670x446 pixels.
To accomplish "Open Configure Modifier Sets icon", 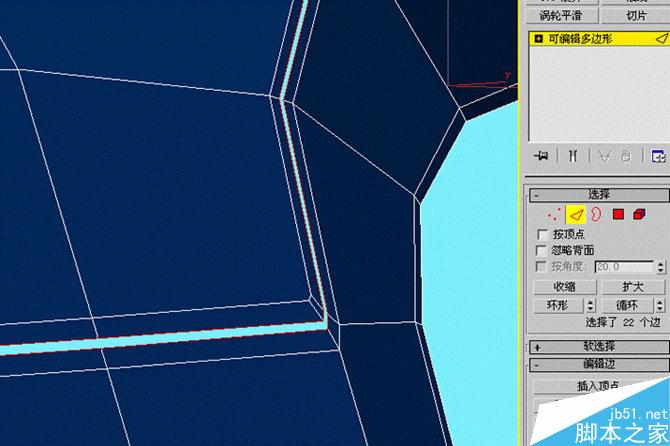I will click(658, 156).
